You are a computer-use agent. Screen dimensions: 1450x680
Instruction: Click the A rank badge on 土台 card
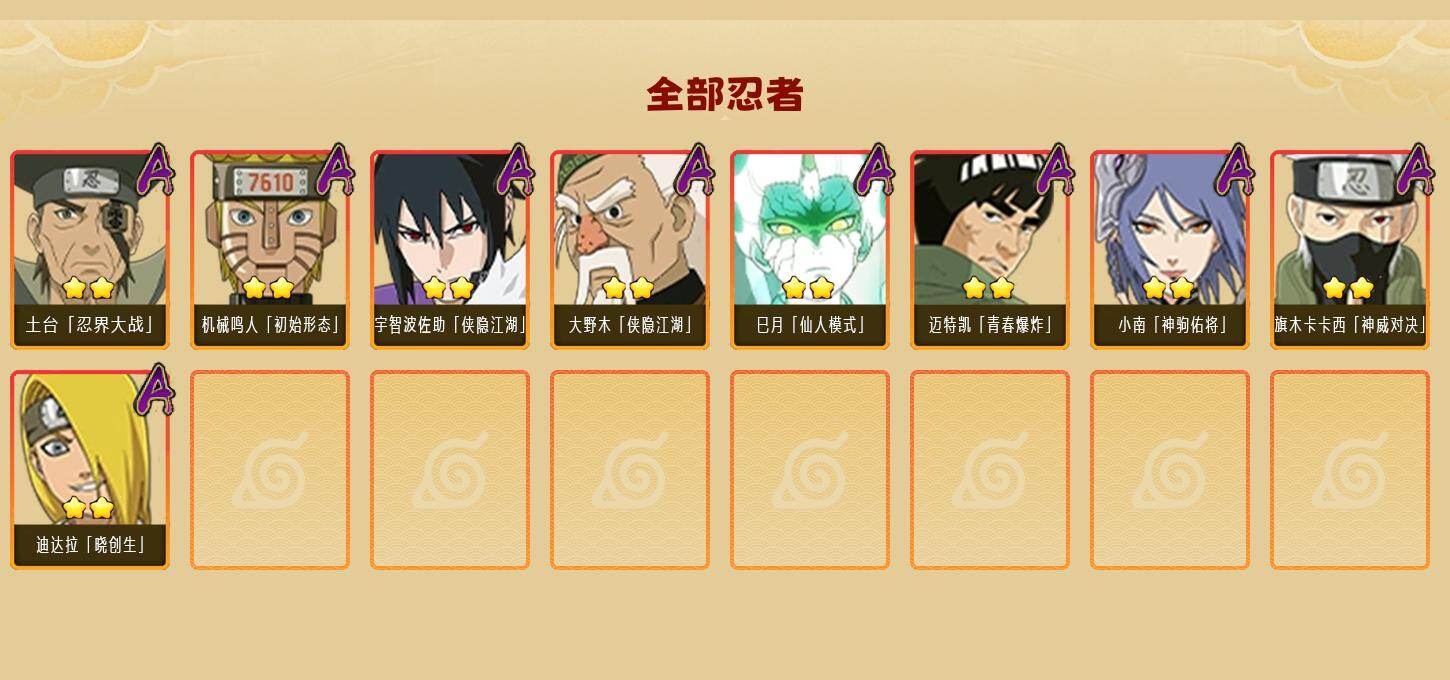155,170
